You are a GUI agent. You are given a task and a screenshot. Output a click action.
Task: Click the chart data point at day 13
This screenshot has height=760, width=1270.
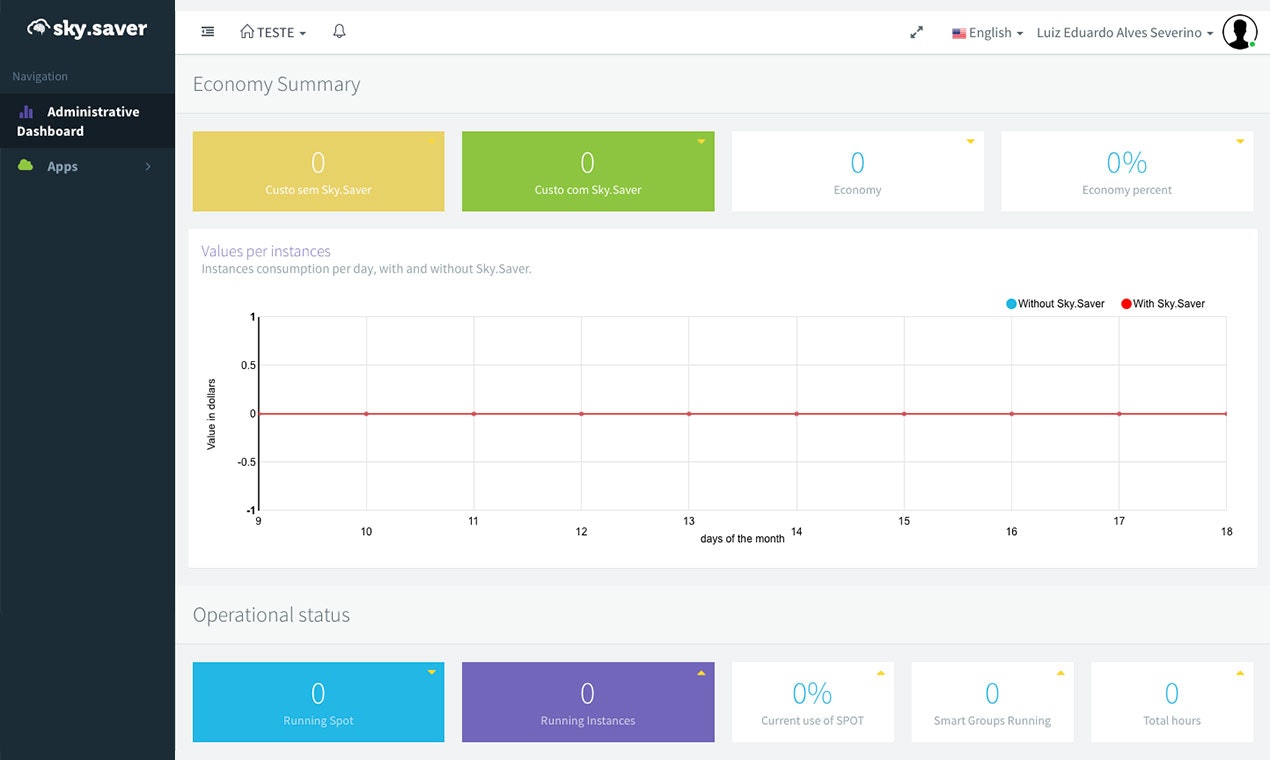coord(689,413)
